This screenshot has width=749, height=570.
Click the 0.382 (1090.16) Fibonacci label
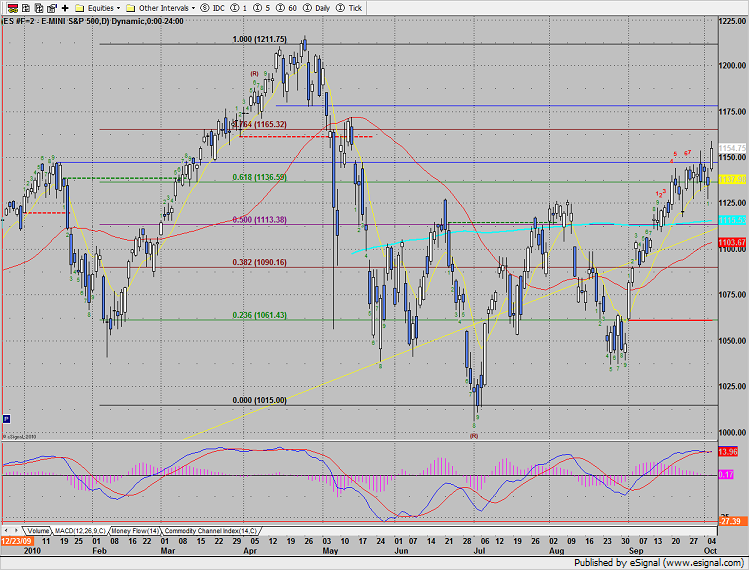[259, 262]
